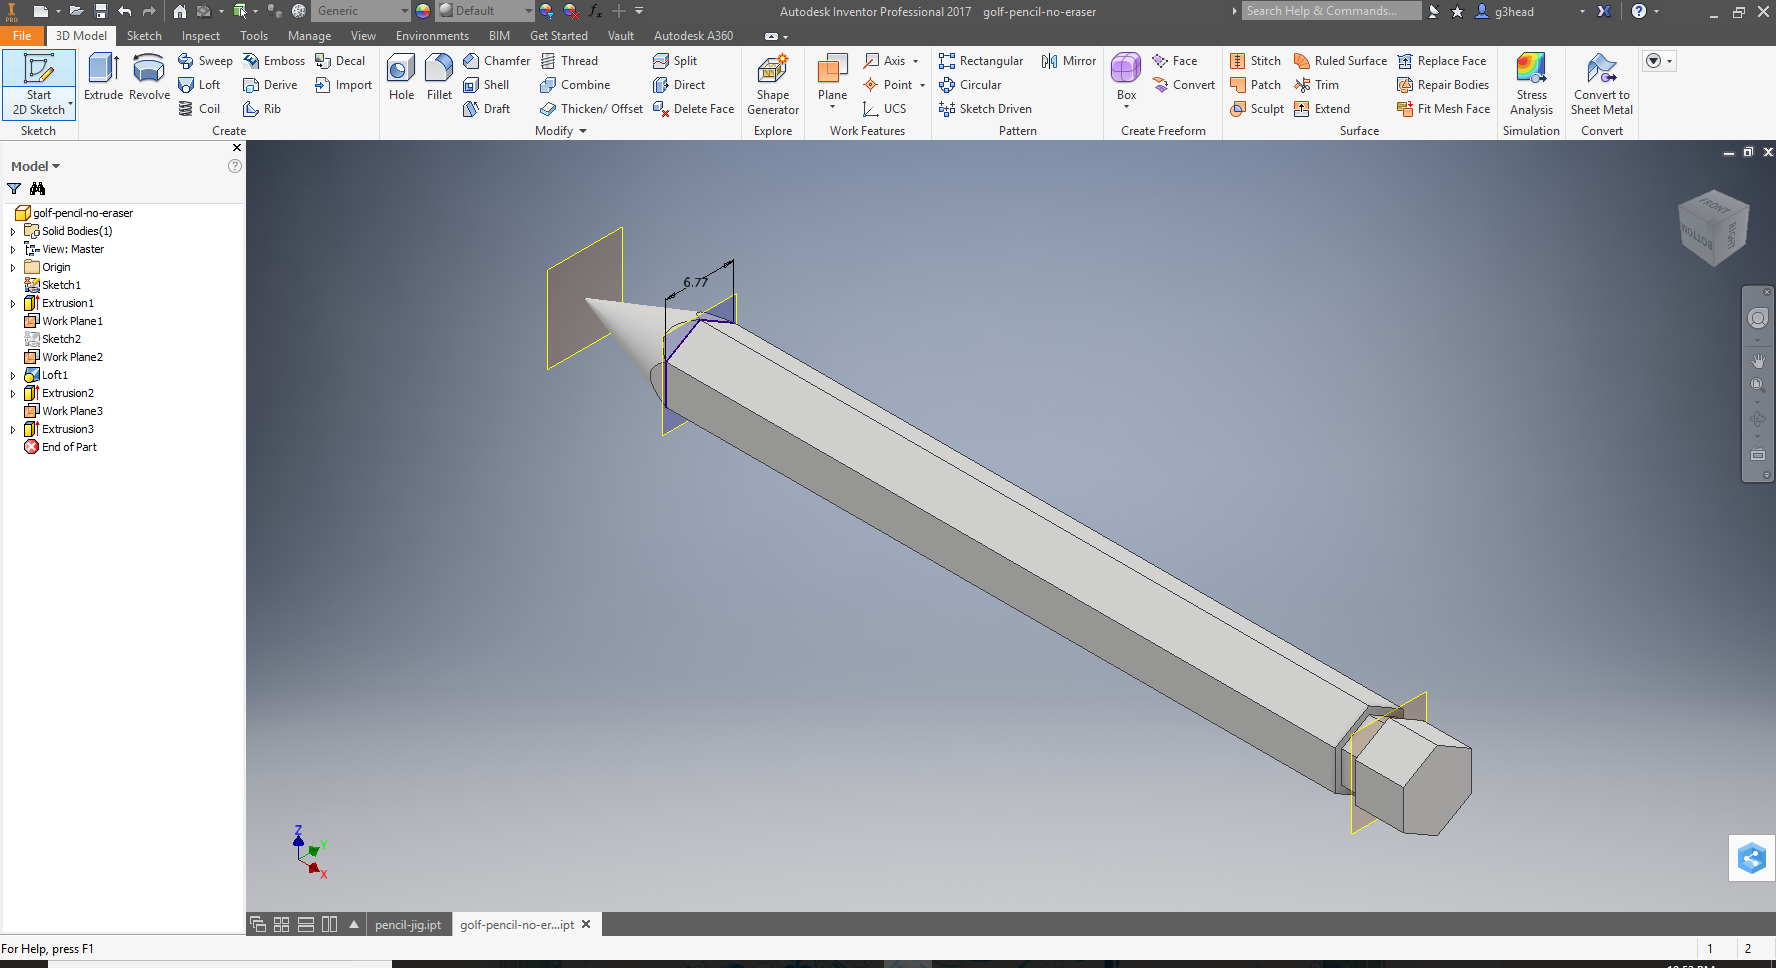Select the Extrude tool

pyautogui.click(x=103, y=77)
